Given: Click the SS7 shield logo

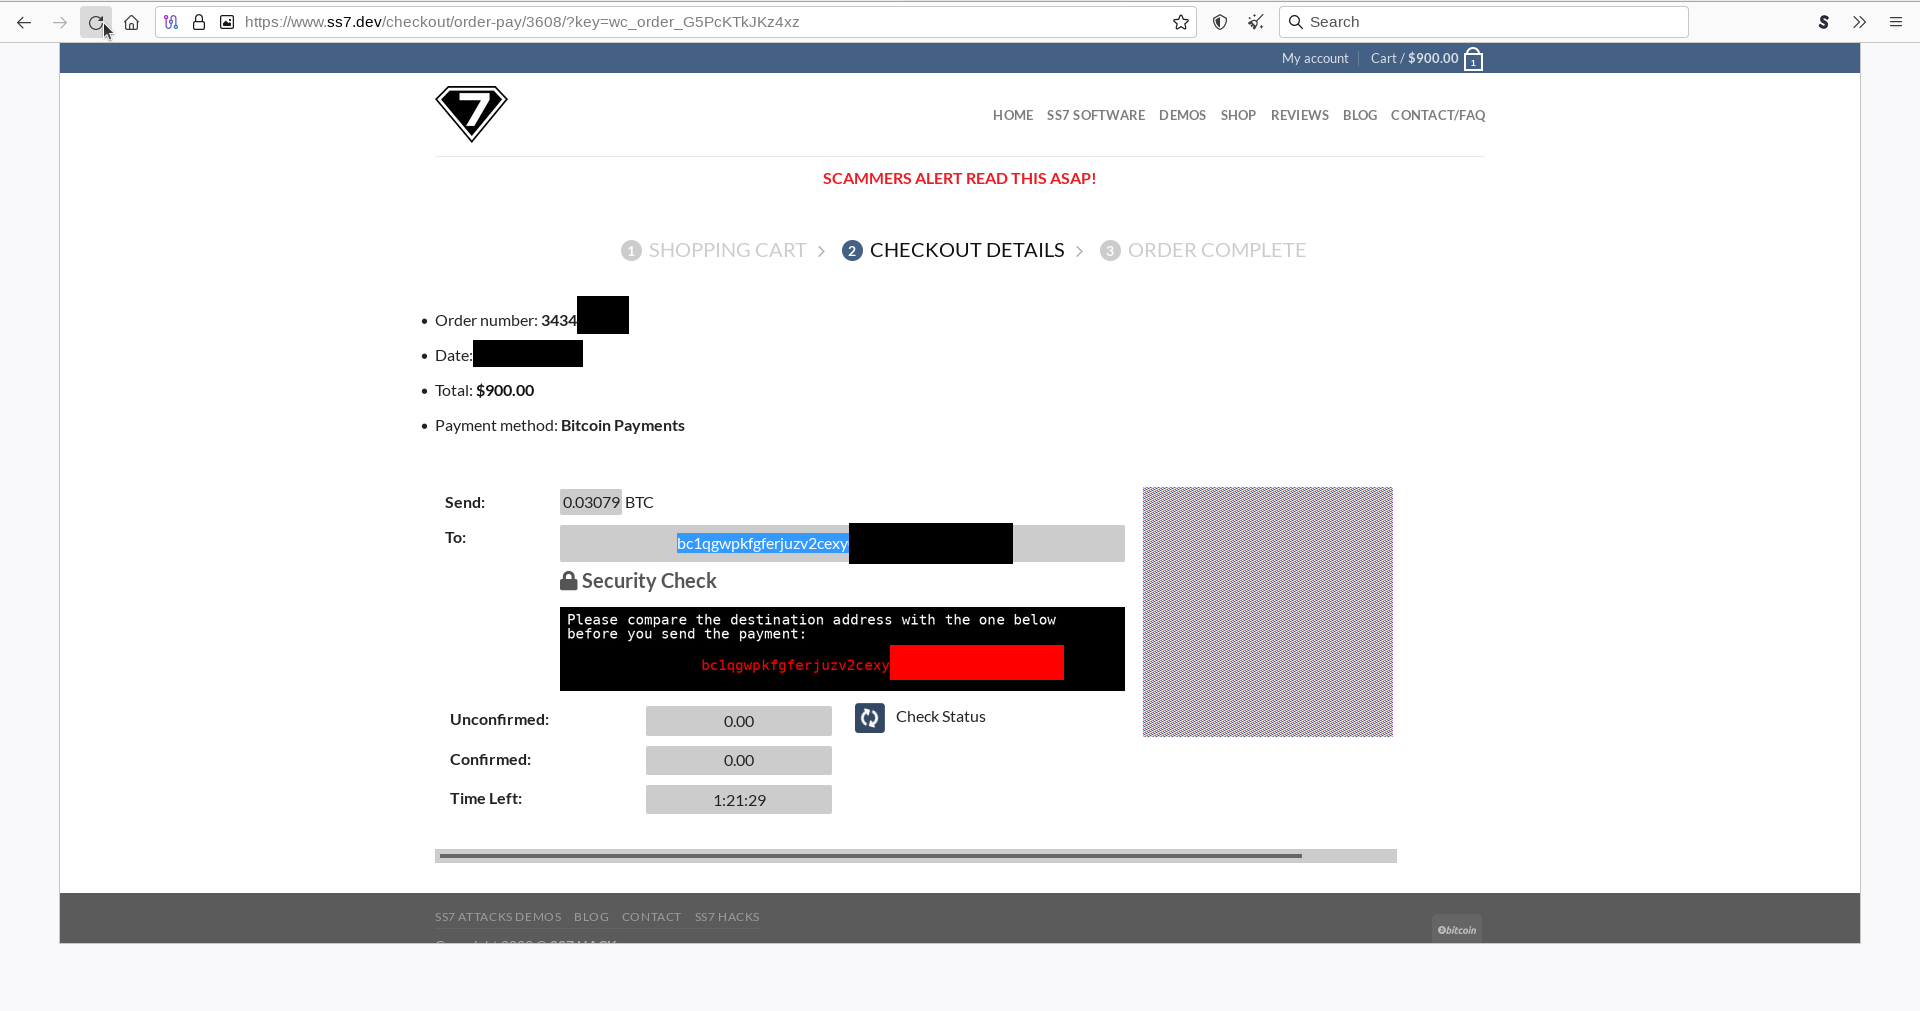Looking at the screenshot, I should click(x=471, y=114).
